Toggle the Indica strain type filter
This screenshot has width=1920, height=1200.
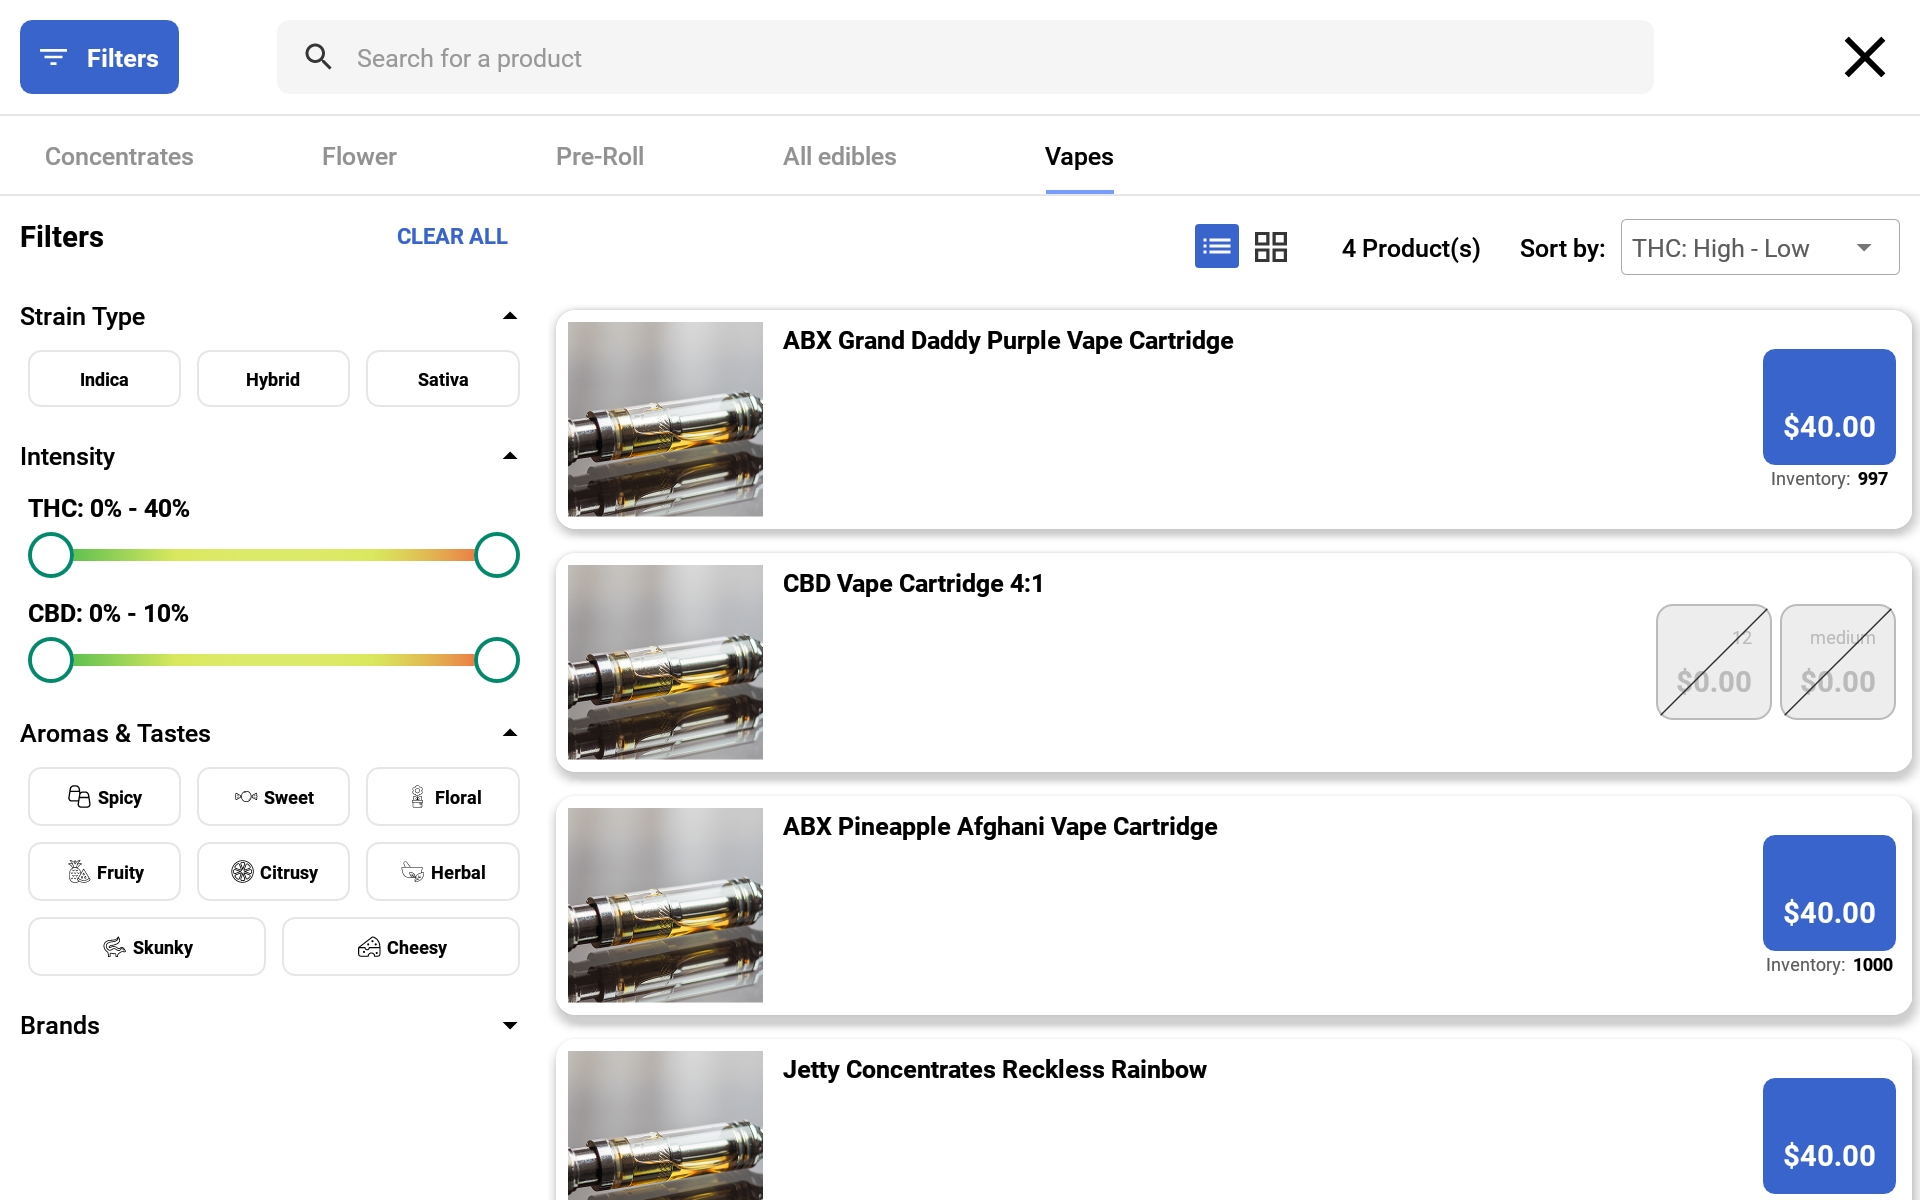[x=104, y=379]
